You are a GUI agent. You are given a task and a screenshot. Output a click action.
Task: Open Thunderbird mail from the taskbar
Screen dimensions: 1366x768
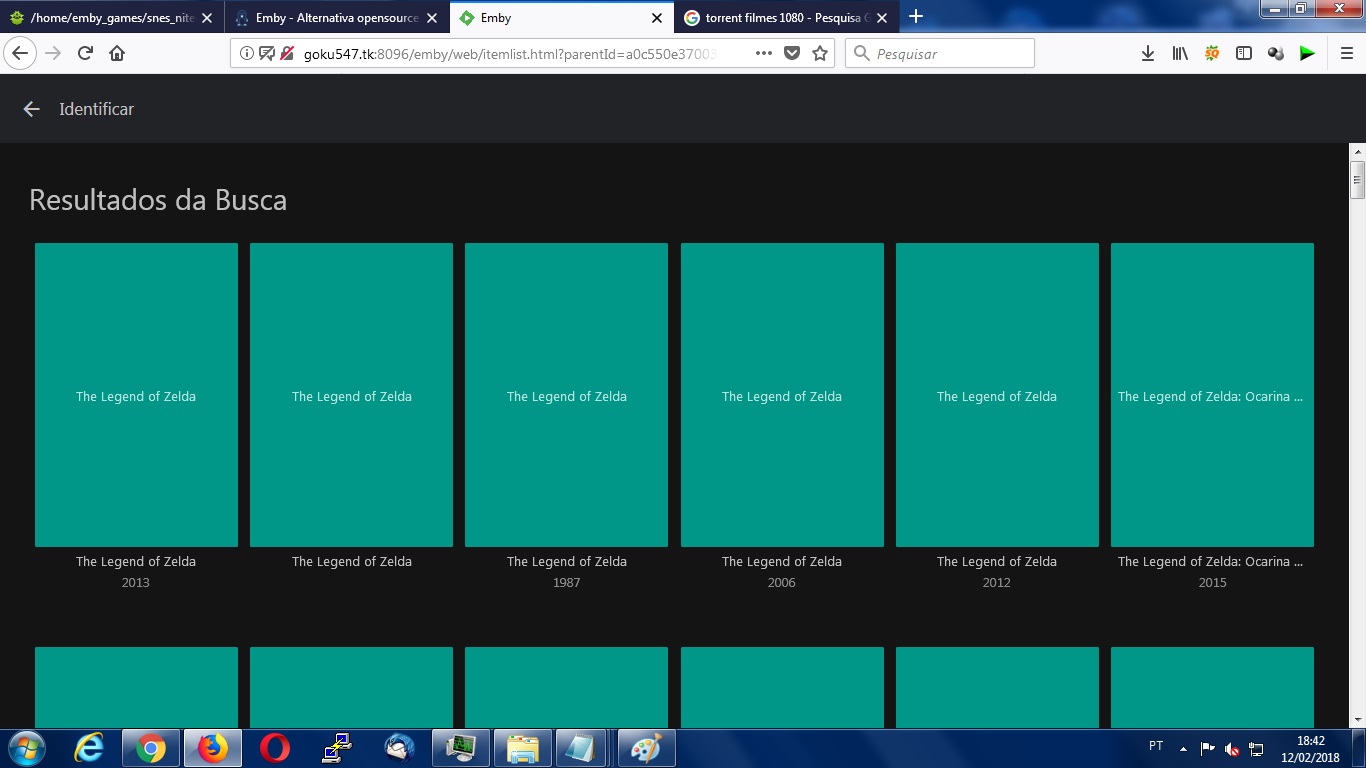[x=399, y=748]
